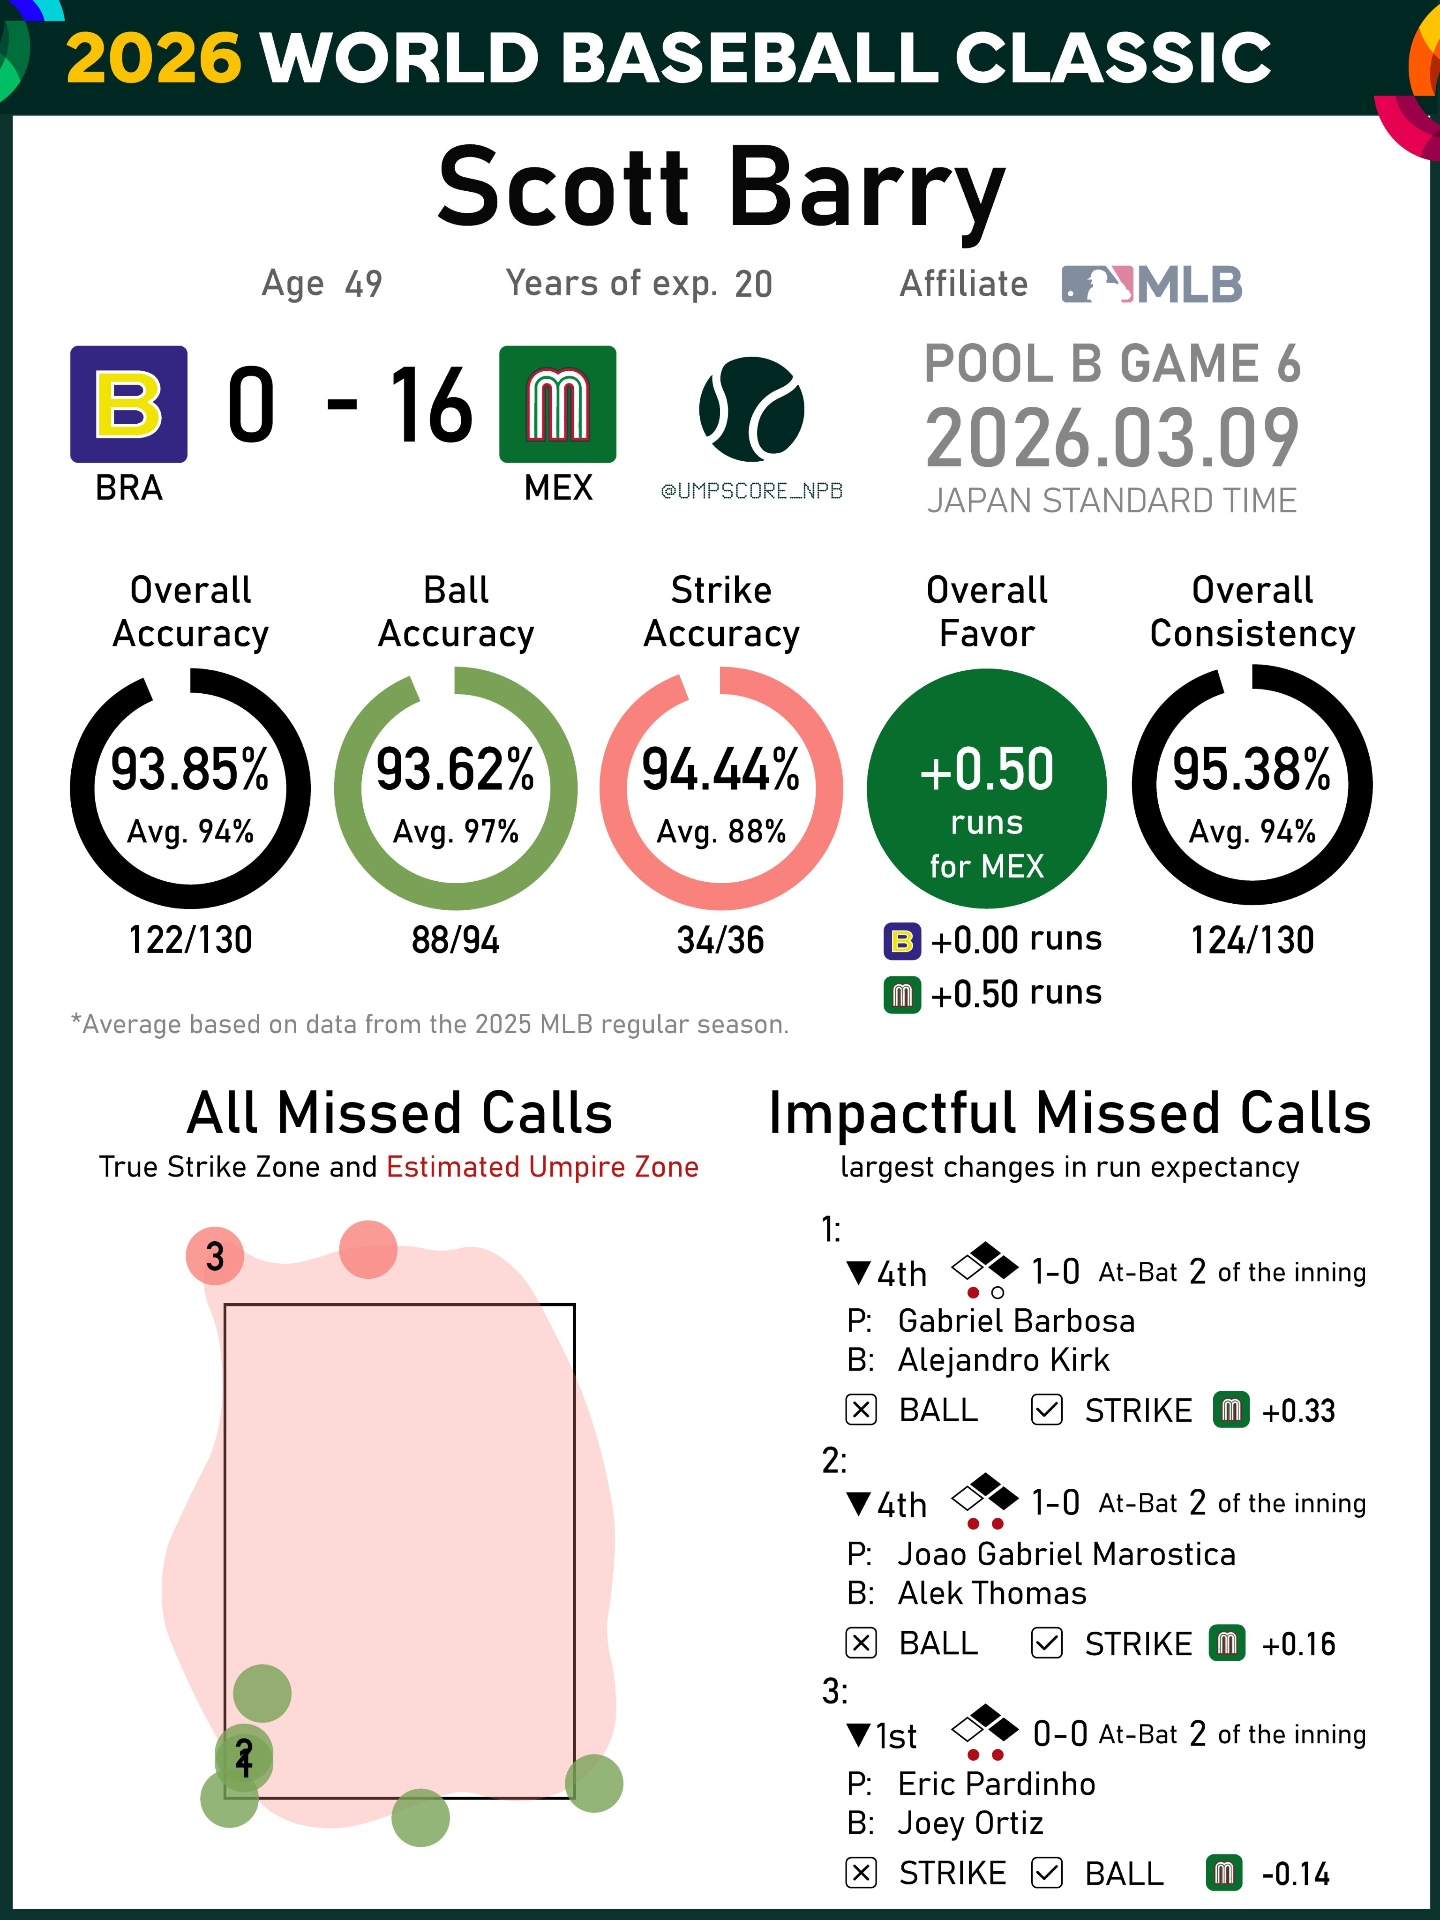Click the X box beside BALL, call 1
The height and width of the screenshot is (1920, 1440).
(x=861, y=1410)
